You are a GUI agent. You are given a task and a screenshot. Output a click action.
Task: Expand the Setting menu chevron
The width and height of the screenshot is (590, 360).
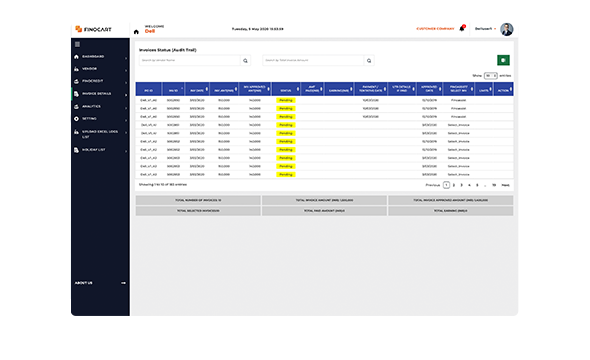pos(126,120)
